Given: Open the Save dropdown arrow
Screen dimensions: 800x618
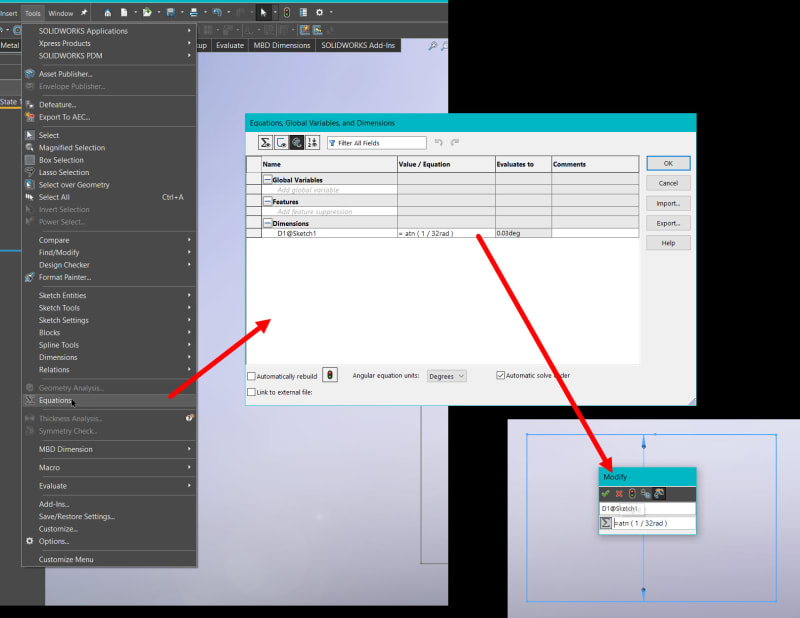Looking at the screenshot, I should [182, 12].
